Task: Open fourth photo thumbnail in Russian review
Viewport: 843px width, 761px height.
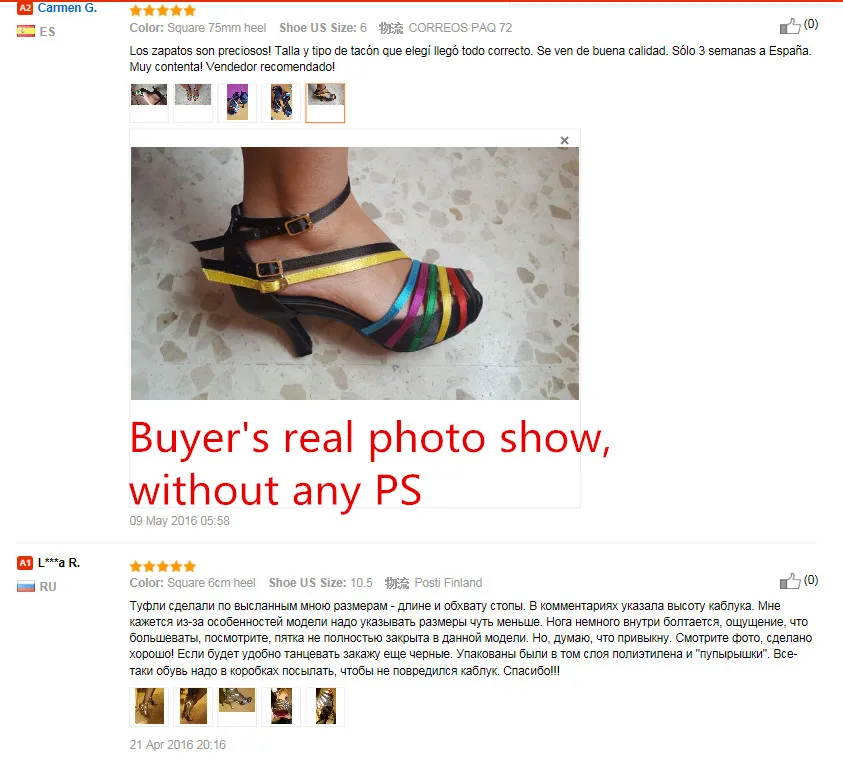Action: click(x=281, y=707)
